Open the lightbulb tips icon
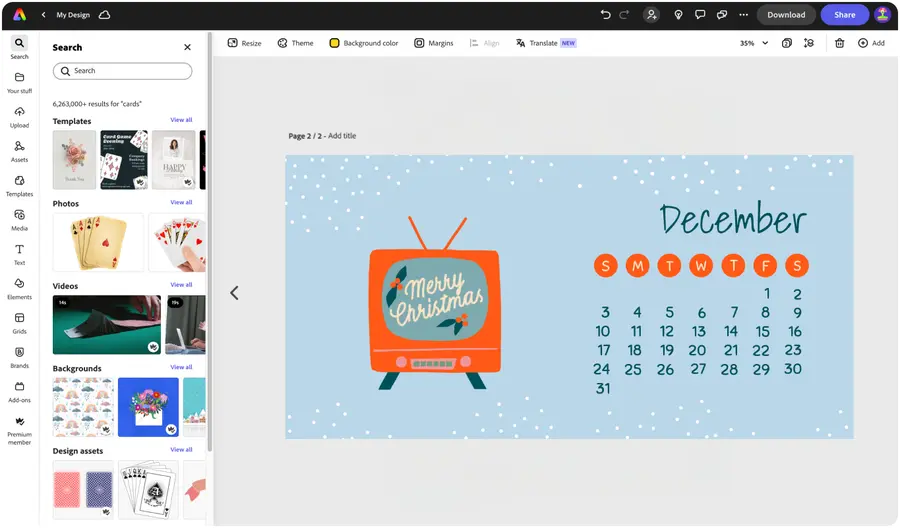Screen dimensions: 900x528 point(678,15)
